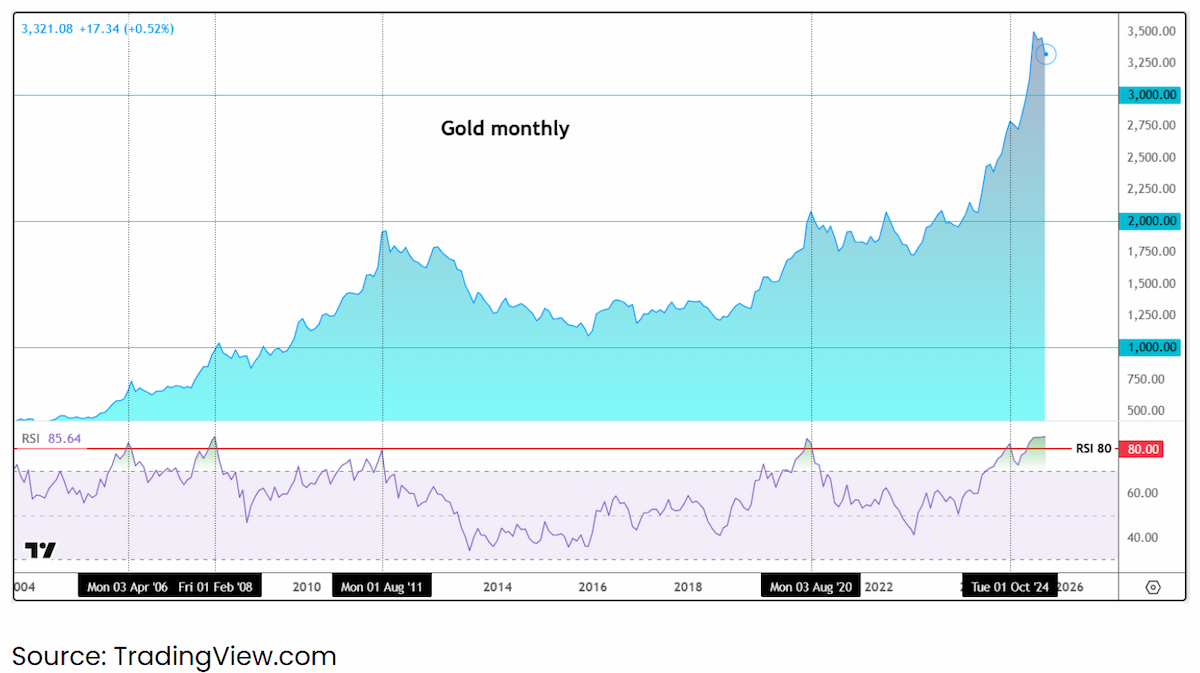
Task: Open chart settings gear icon
Action: coord(1153,587)
